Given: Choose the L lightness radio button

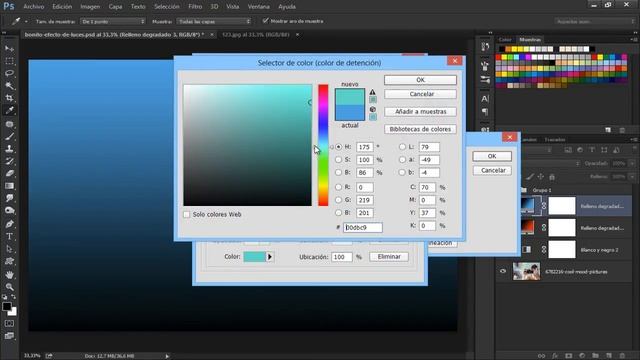Looking at the screenshot, I should pyautogui.click(x=402, y=147).
